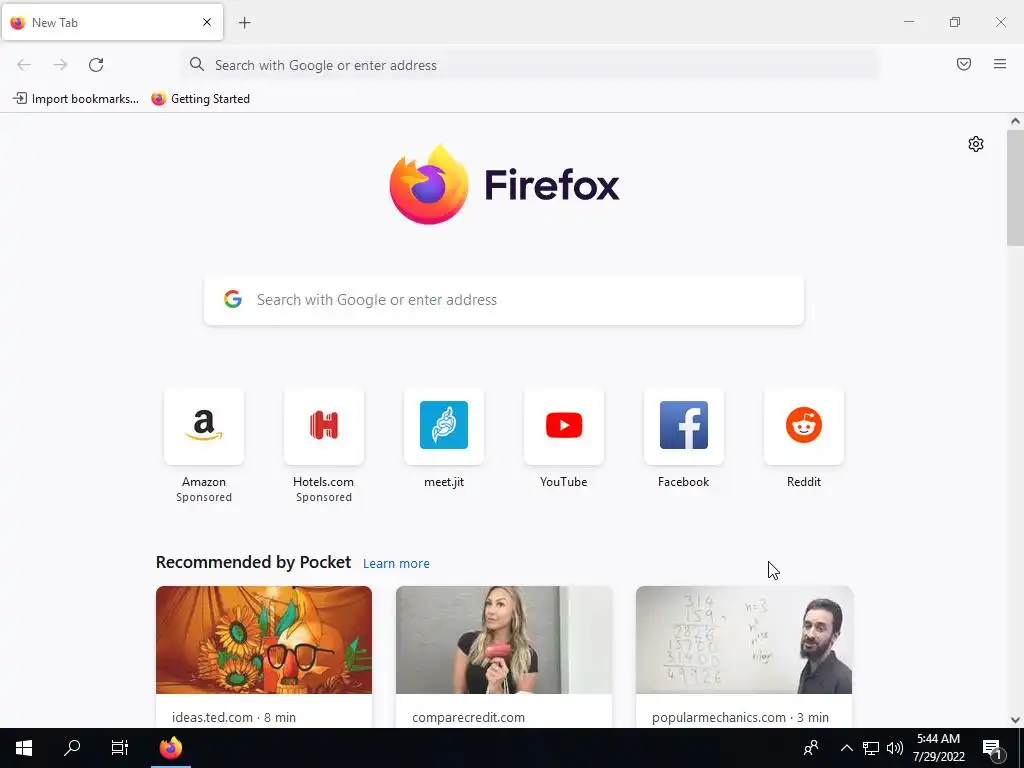Image resolution: width=1024 pixels, height=768 pixels.
Task: Click the browser back arrow
Action: tap(24, 65)
